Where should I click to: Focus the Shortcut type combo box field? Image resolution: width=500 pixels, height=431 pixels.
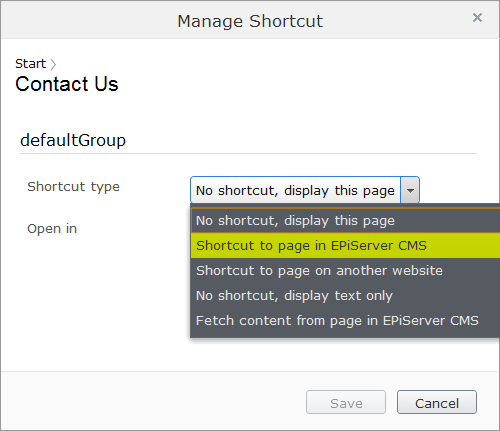(295, 190)
